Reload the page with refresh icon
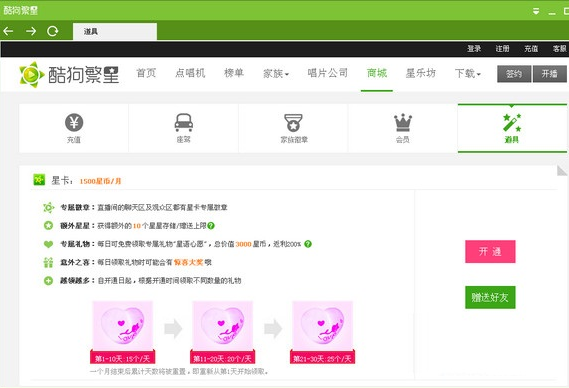 53,31
